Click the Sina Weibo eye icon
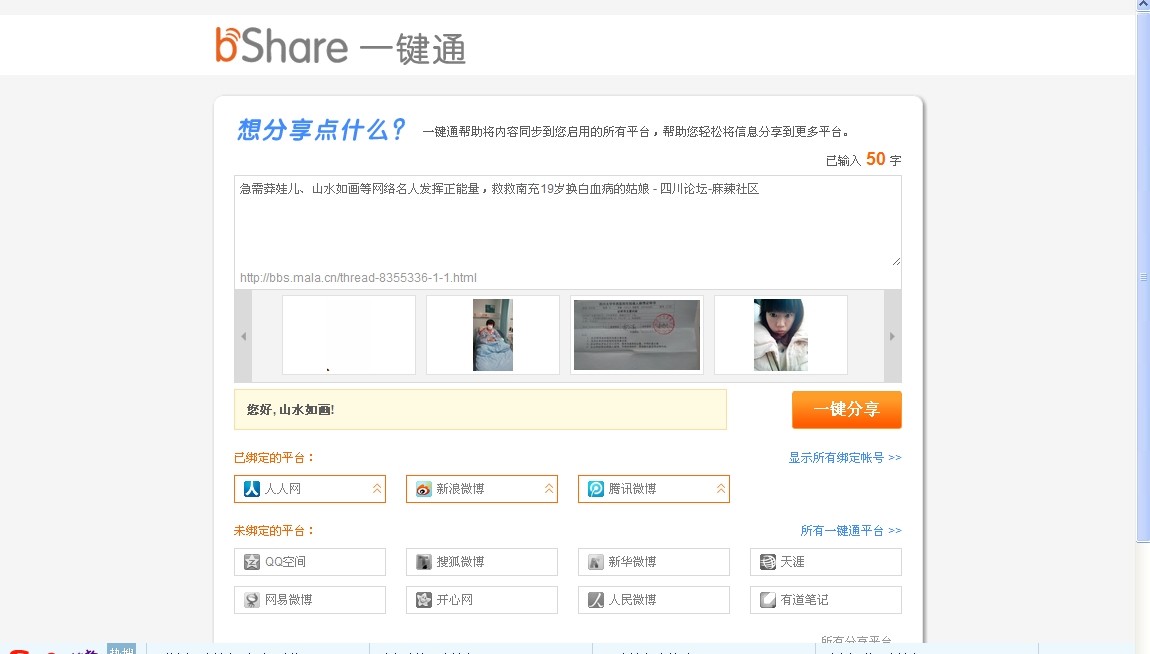Screen dimensions: 1150x654 [424, 489]
